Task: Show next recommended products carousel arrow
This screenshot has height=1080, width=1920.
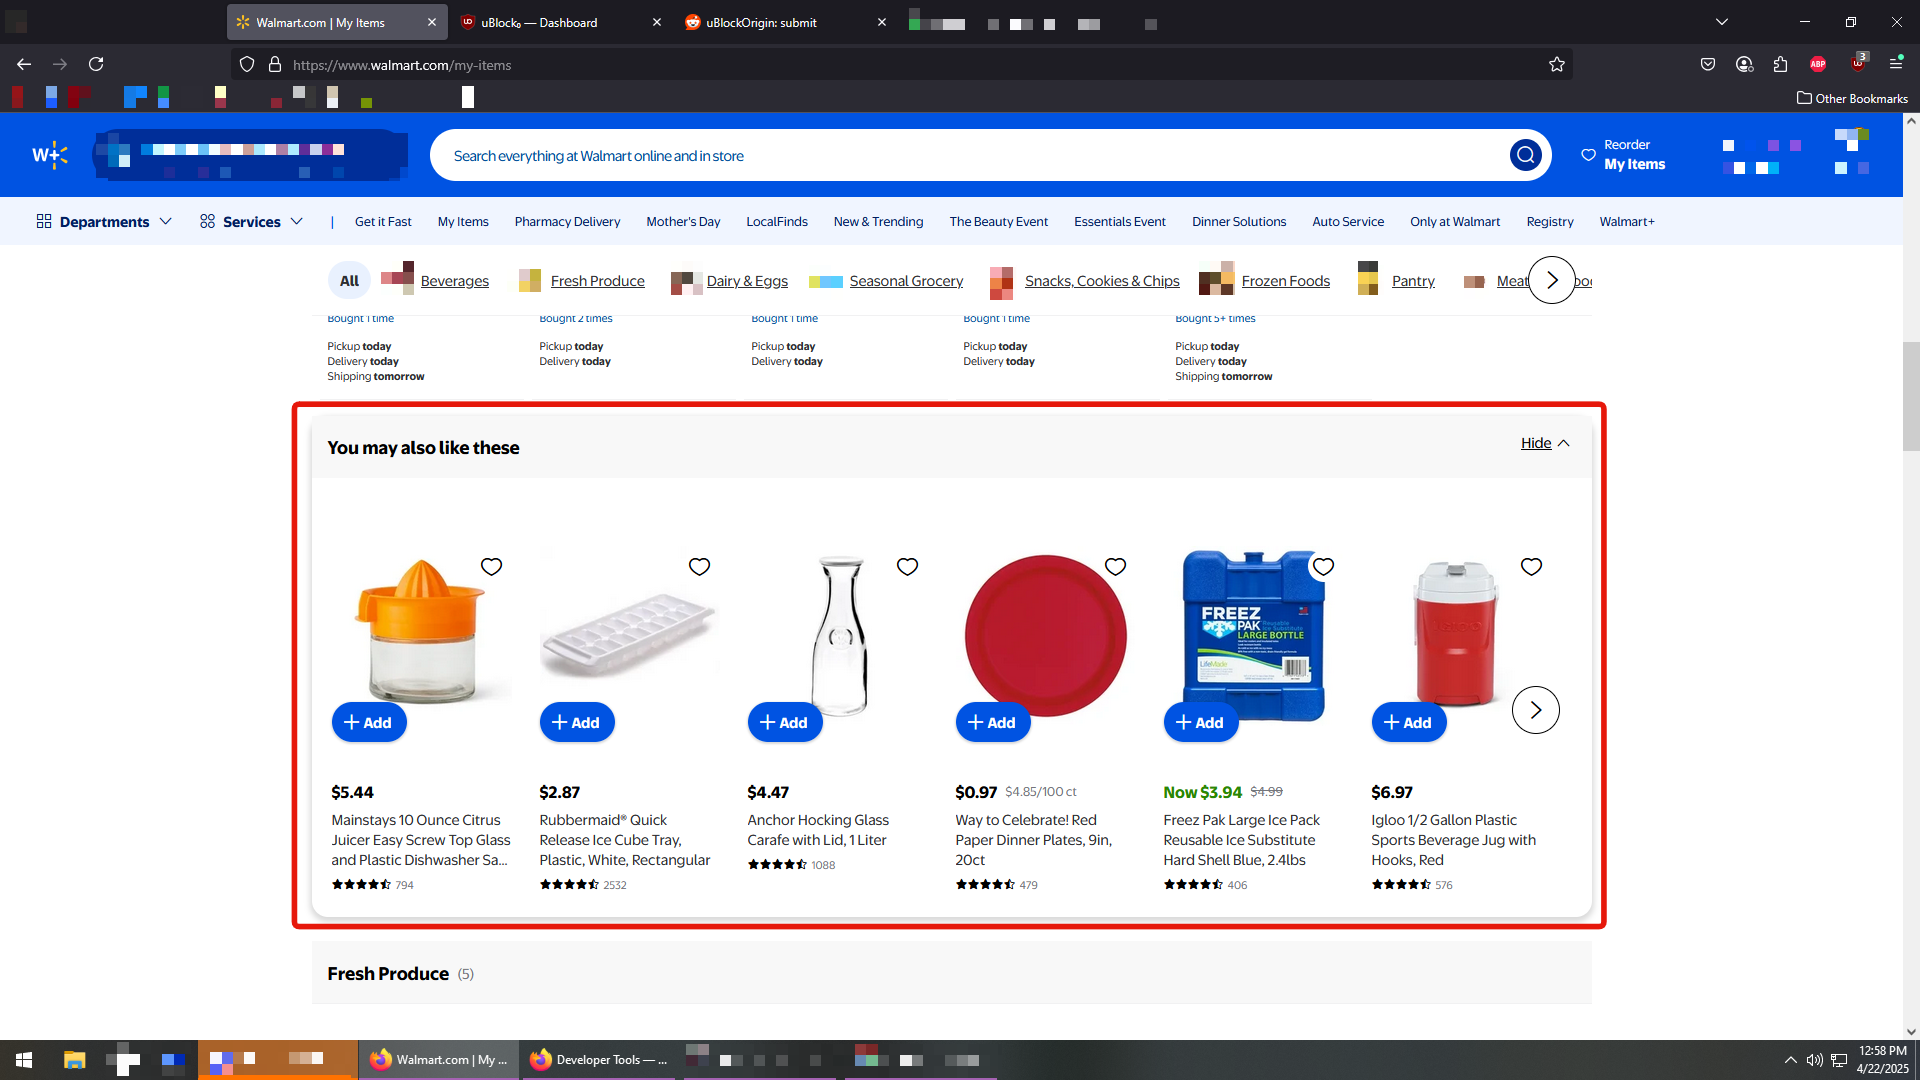Action: click(x=1535, y=710)
